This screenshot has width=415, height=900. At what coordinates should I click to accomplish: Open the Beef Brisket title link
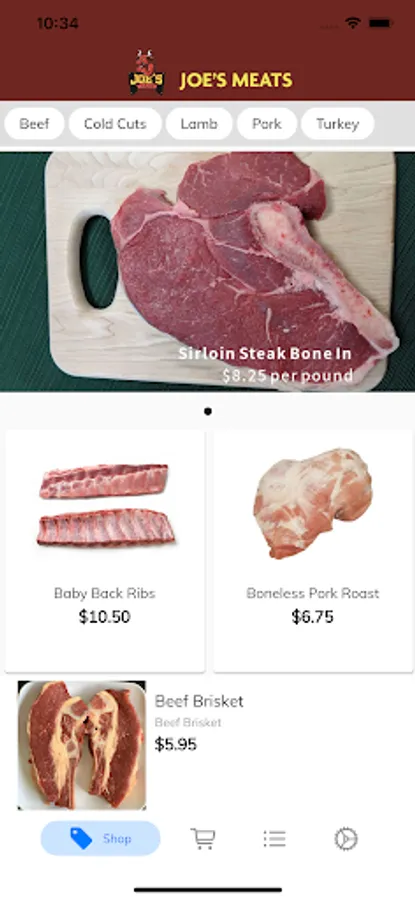tap(199, 701)
